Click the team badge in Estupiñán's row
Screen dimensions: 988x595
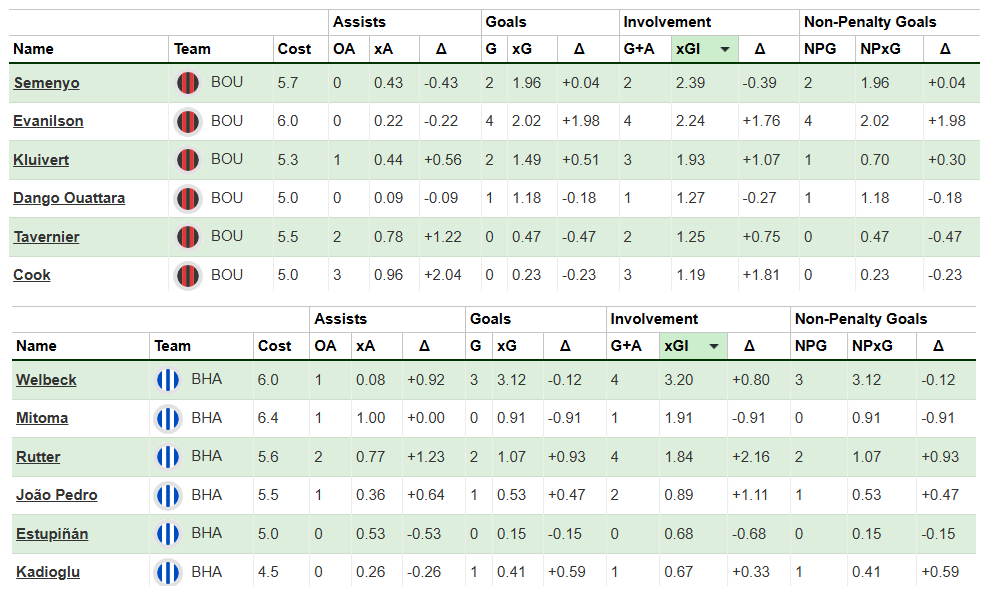(167, 534)
